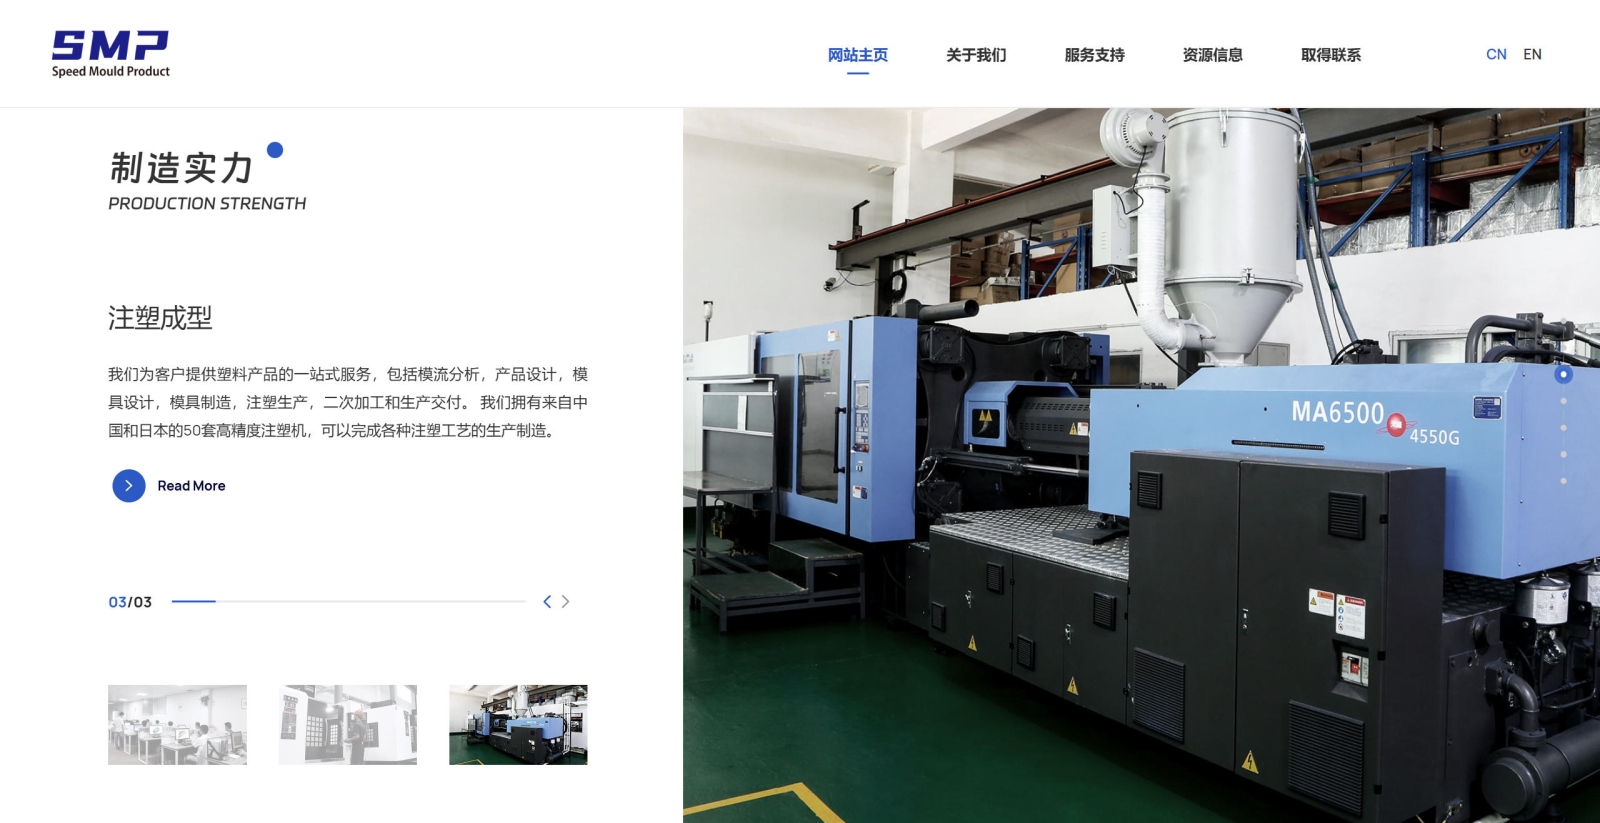Click the blue dot beside 制造实力 heading
Screen dimensions: 1600x823
[x=275, y=150]
